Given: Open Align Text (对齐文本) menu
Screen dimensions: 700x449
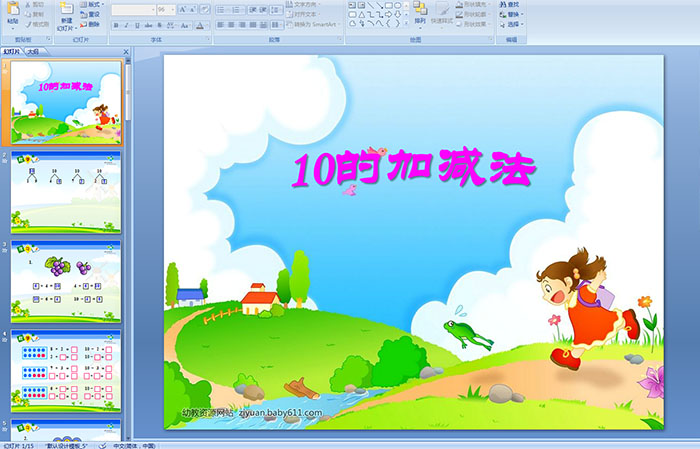Looking at the screenshot, I should click(304, 14).
